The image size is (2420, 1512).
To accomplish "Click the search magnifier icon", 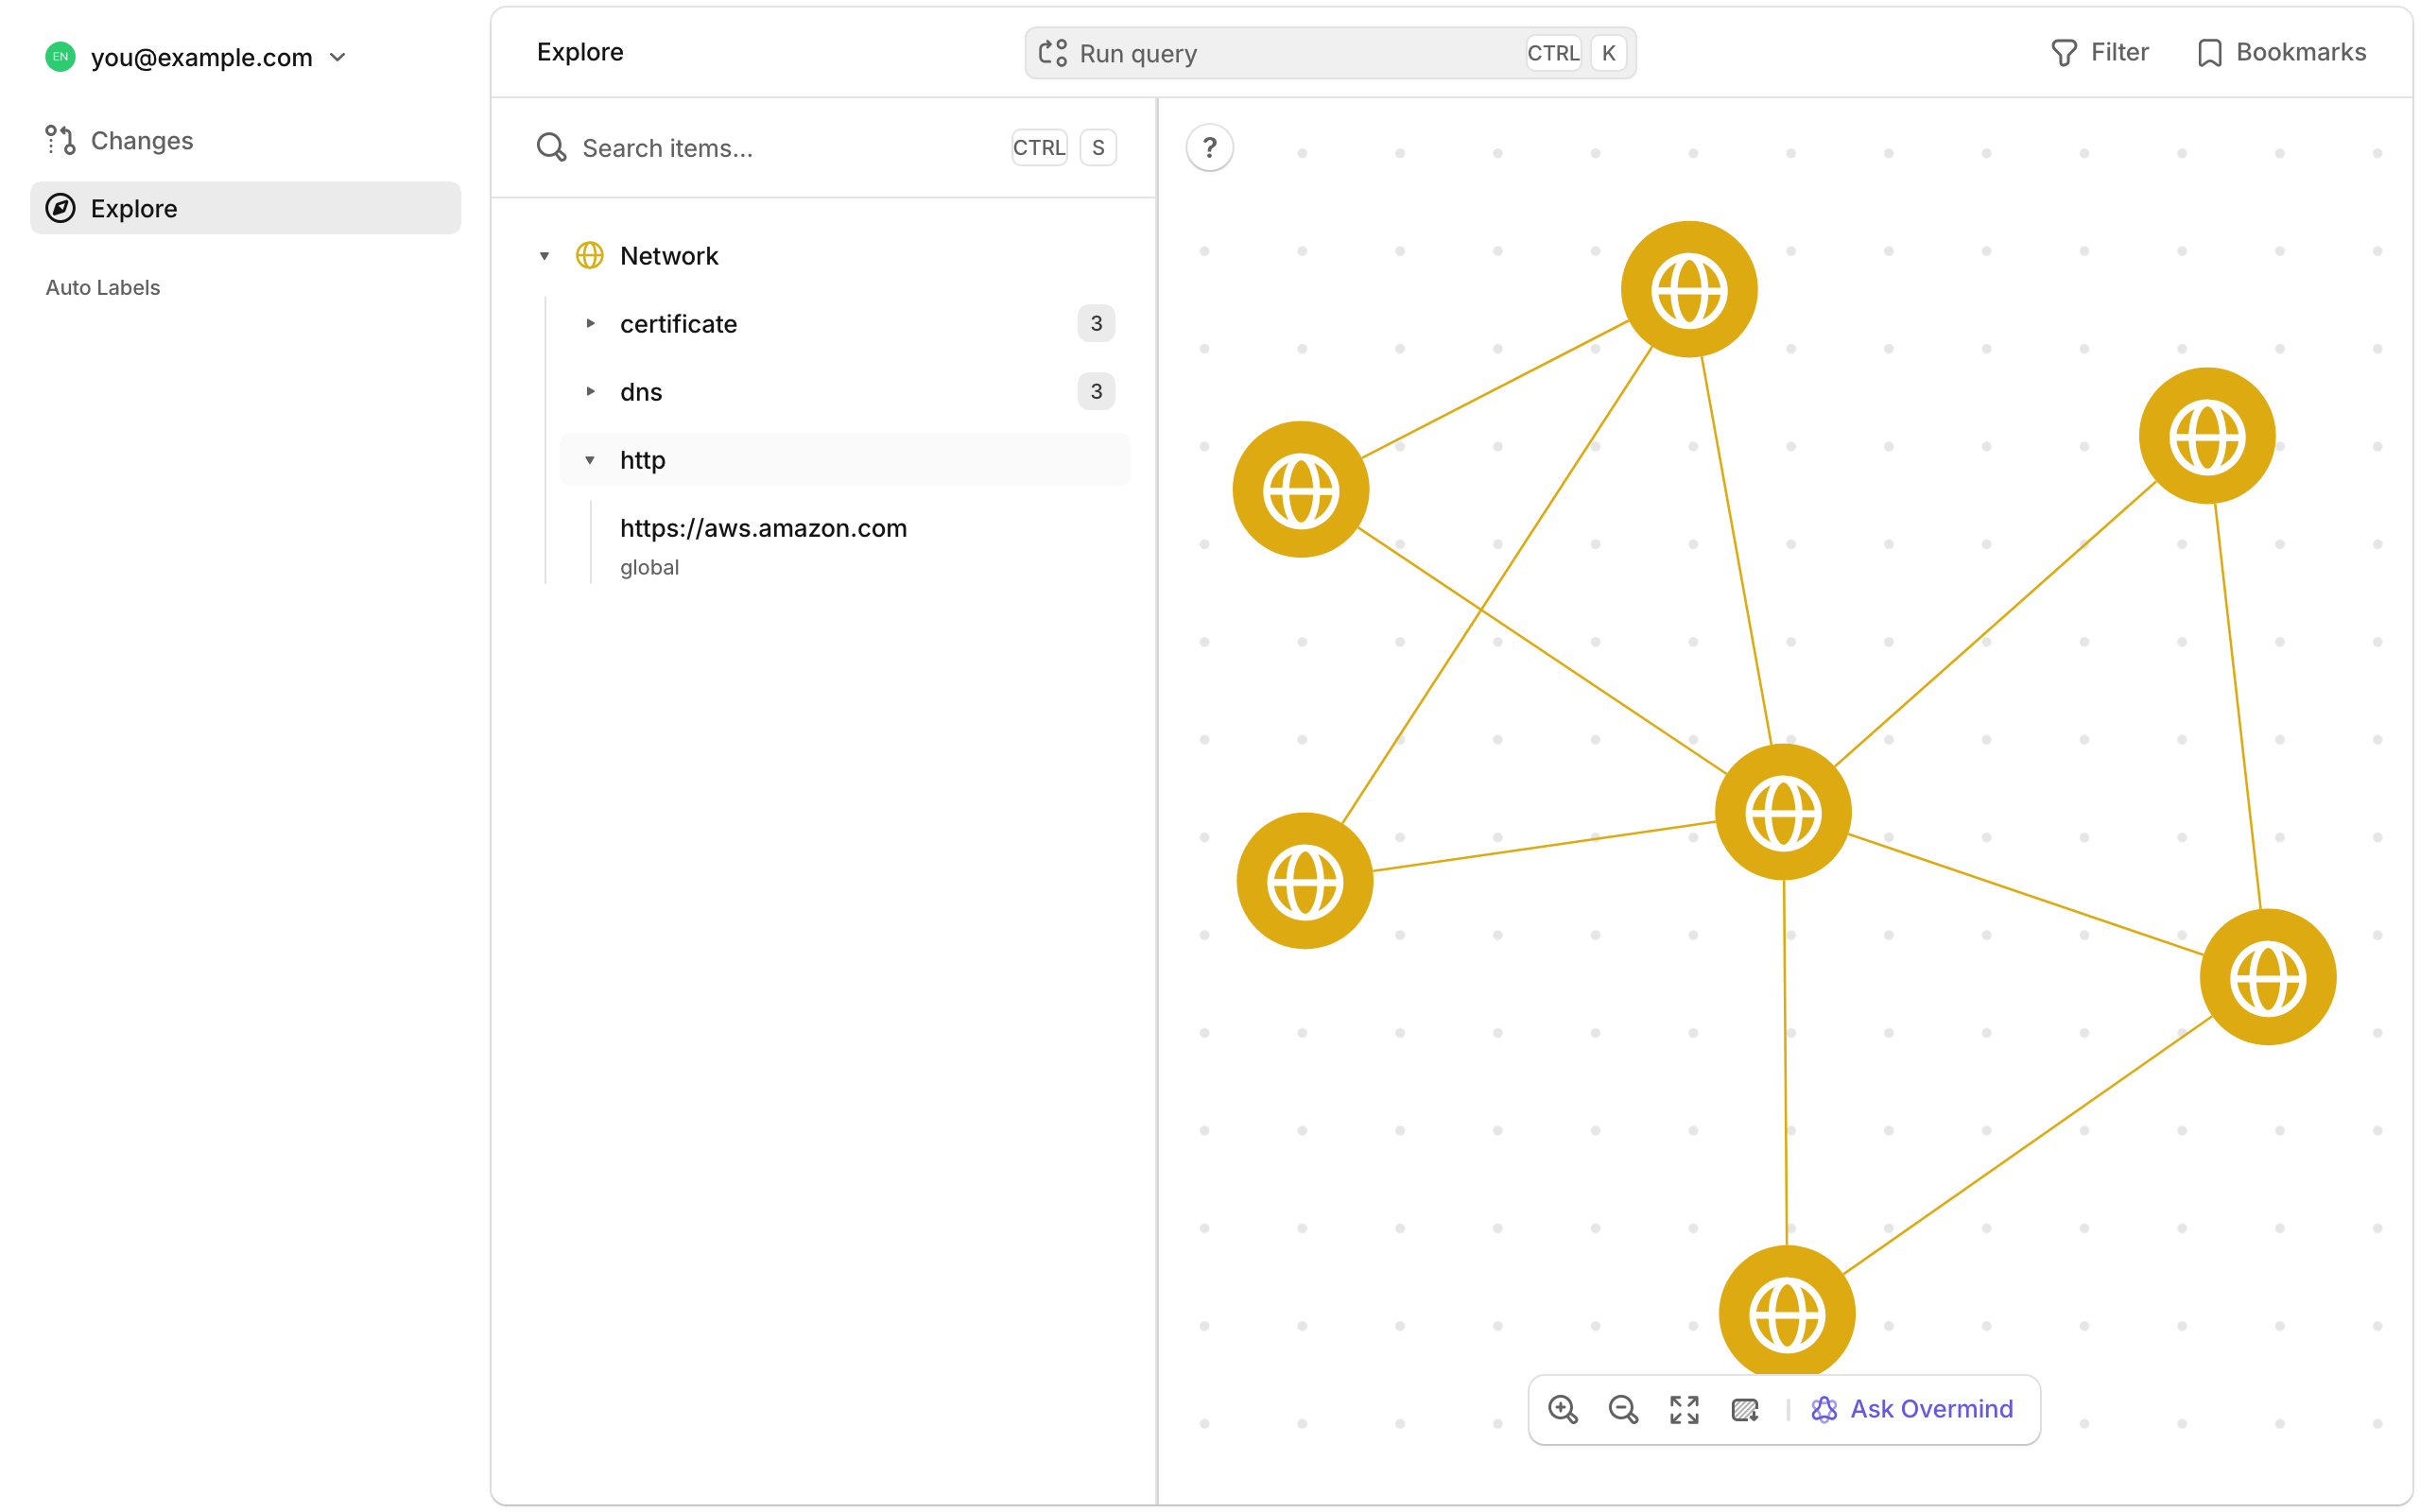I will click(551, 147).
